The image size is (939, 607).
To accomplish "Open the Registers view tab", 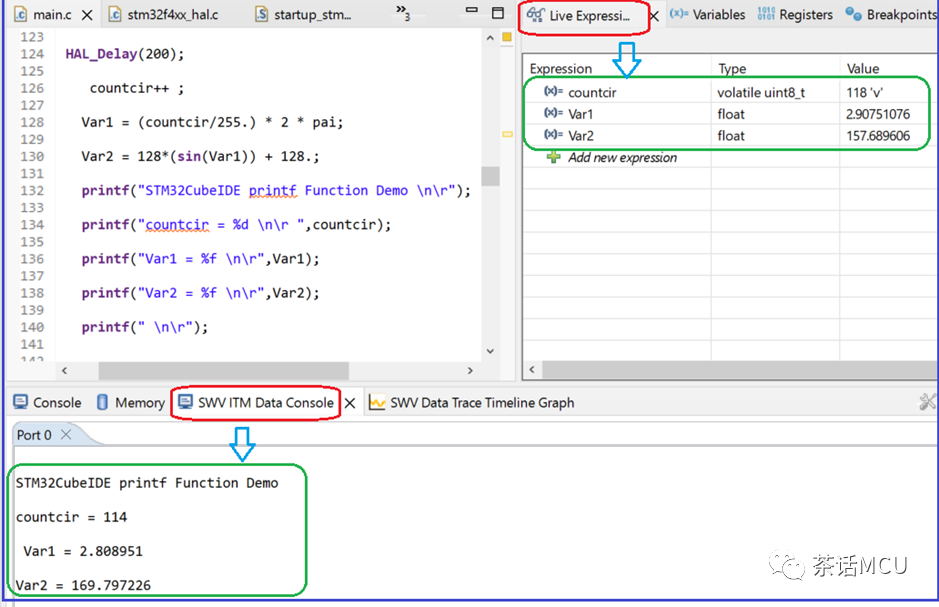I will [x=795, y=15].
